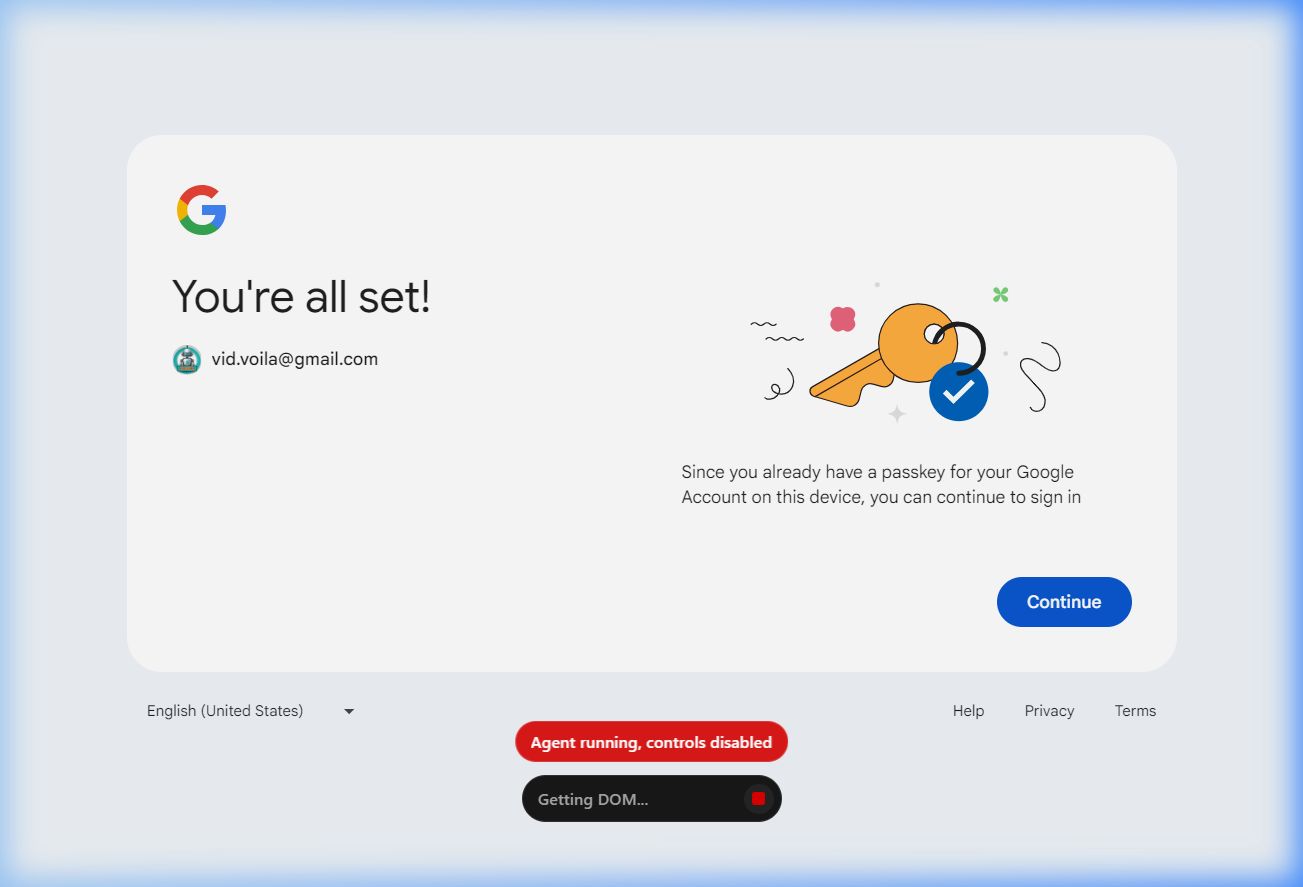Open the Terms link

point(1135,711)
